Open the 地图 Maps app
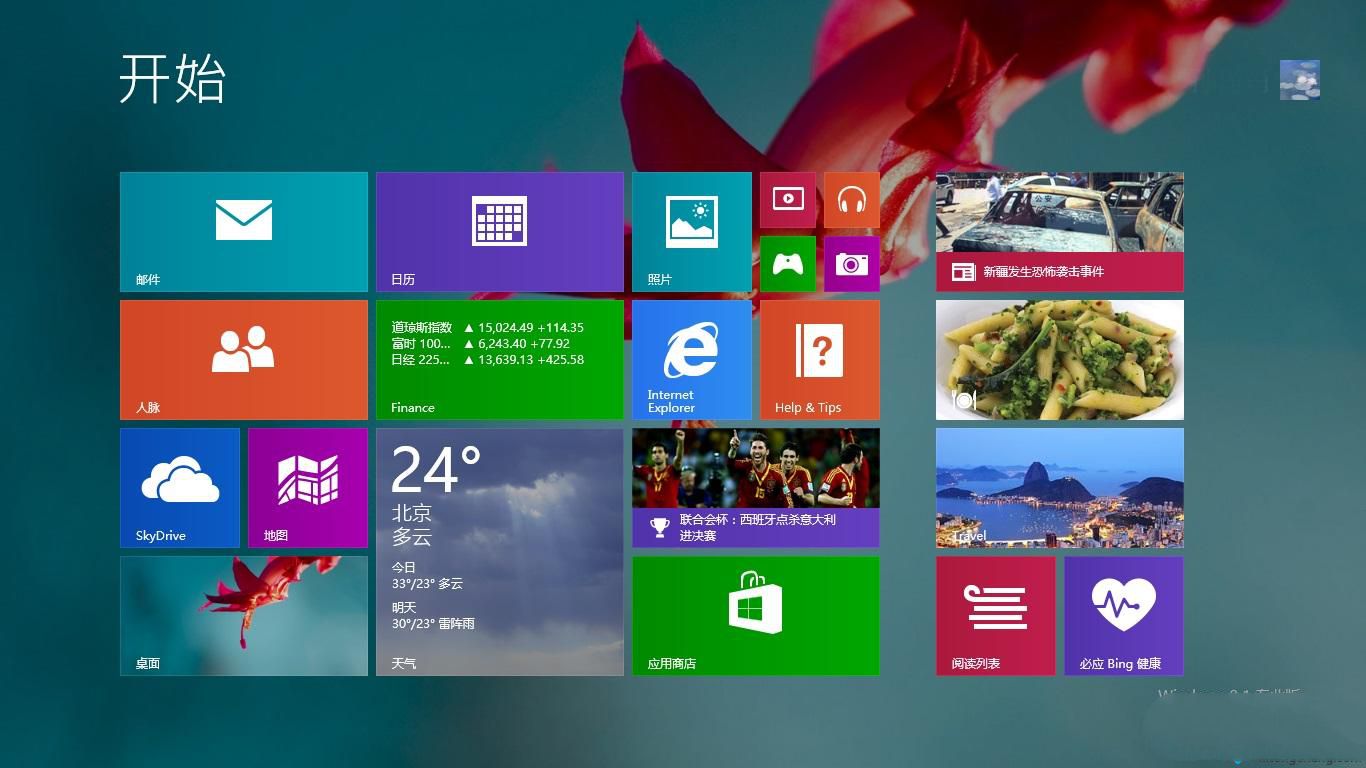The height and width of the screenshot is (768, 1366). 307,487
